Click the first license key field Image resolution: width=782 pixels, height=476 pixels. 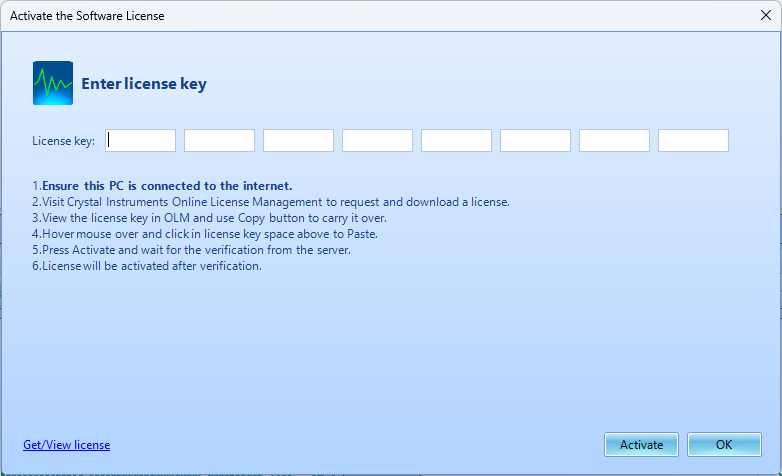pyautogui.click(x=141, y=140)
